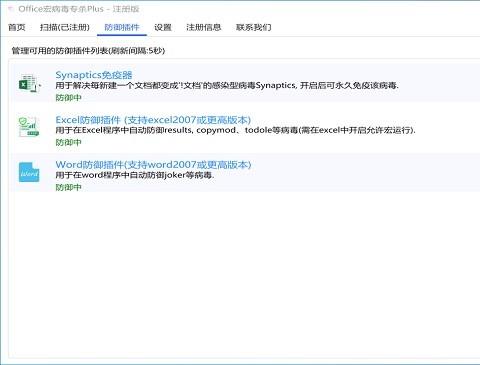Open the 设置 tab
The height and width of the screenshot is (365, 480).
point(163,27)
